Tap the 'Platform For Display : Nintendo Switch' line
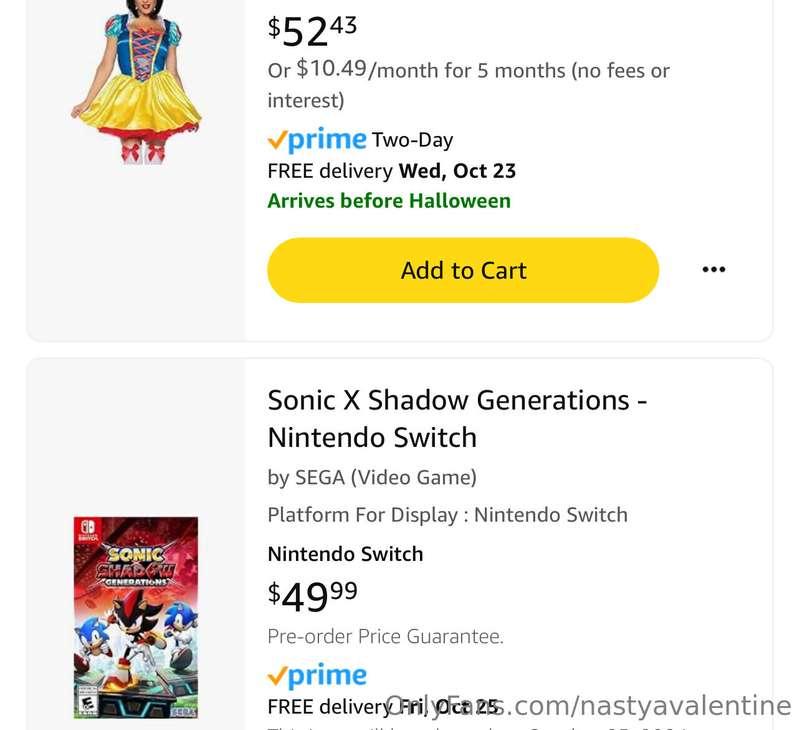Image resolution: width=800 pixels, height=730 pixels. tap(447, 515)
